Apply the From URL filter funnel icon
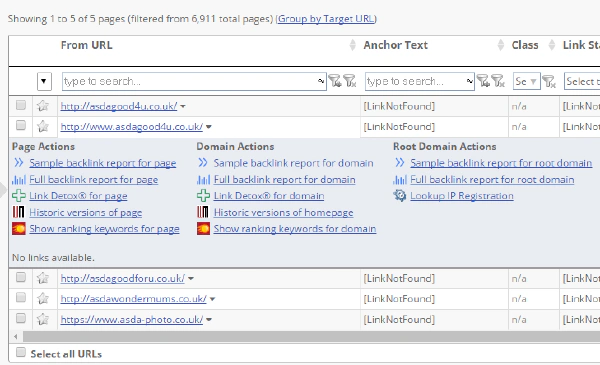The width and height of the screenshot is (600, 365). click(x=335, y=81)
